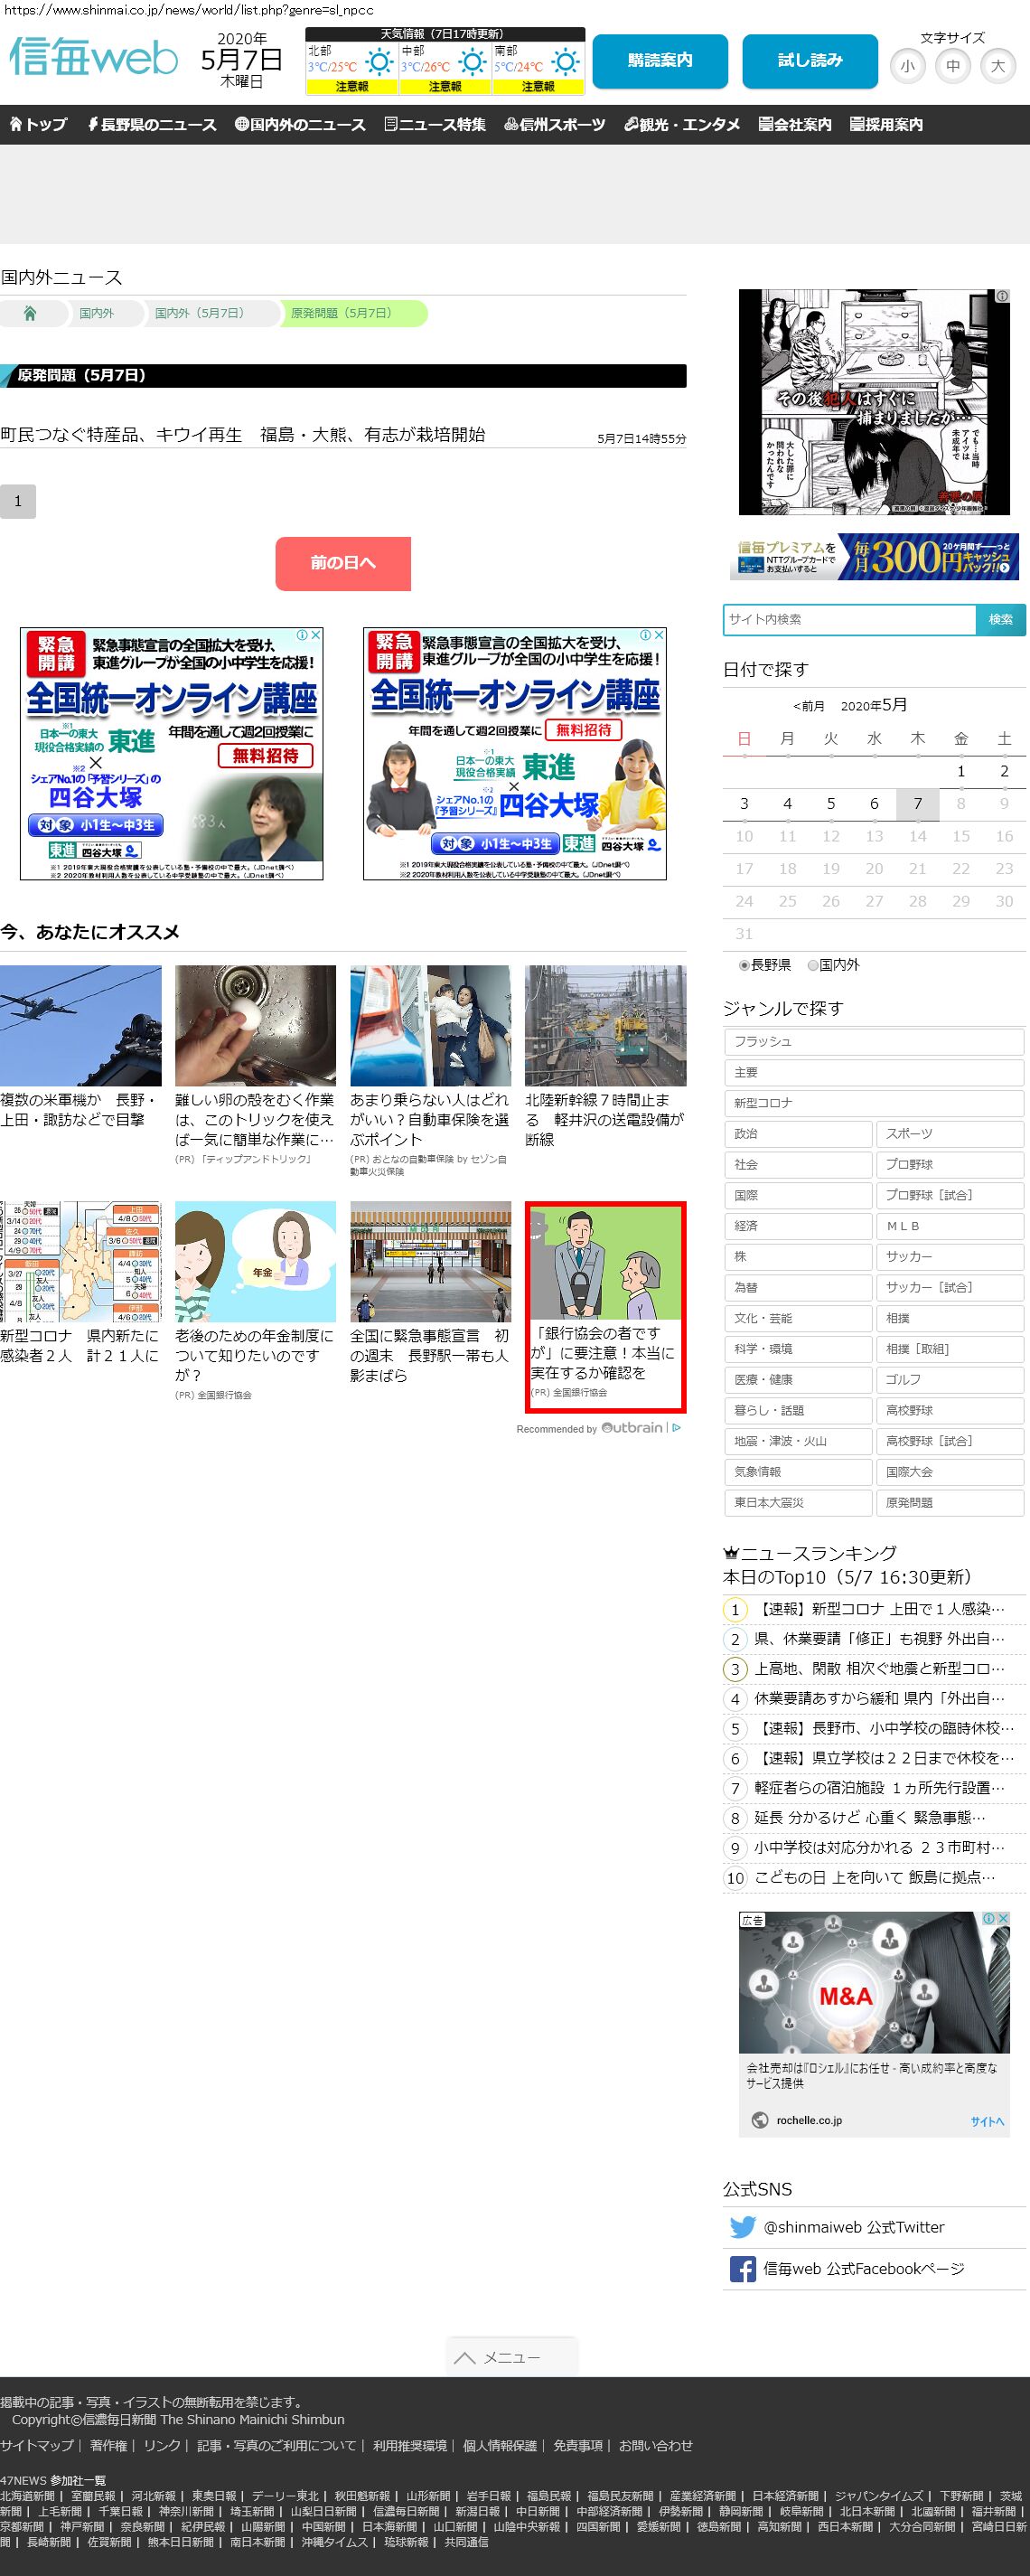Go to previous month via <前月
1030x2576 pixels.
click(808, 706)
